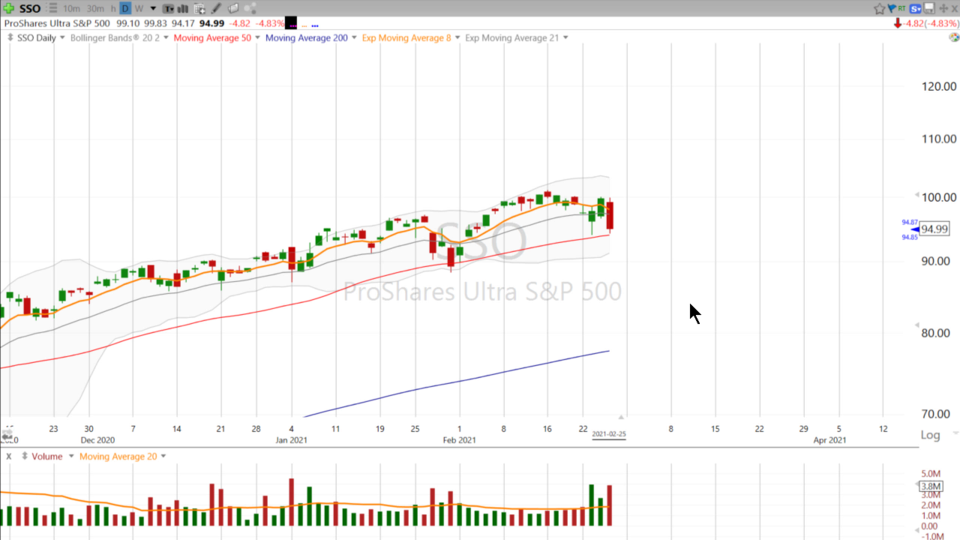Click the move window crosshair icon
This screenshot has height=540, width=960.
tap(943, 9)
